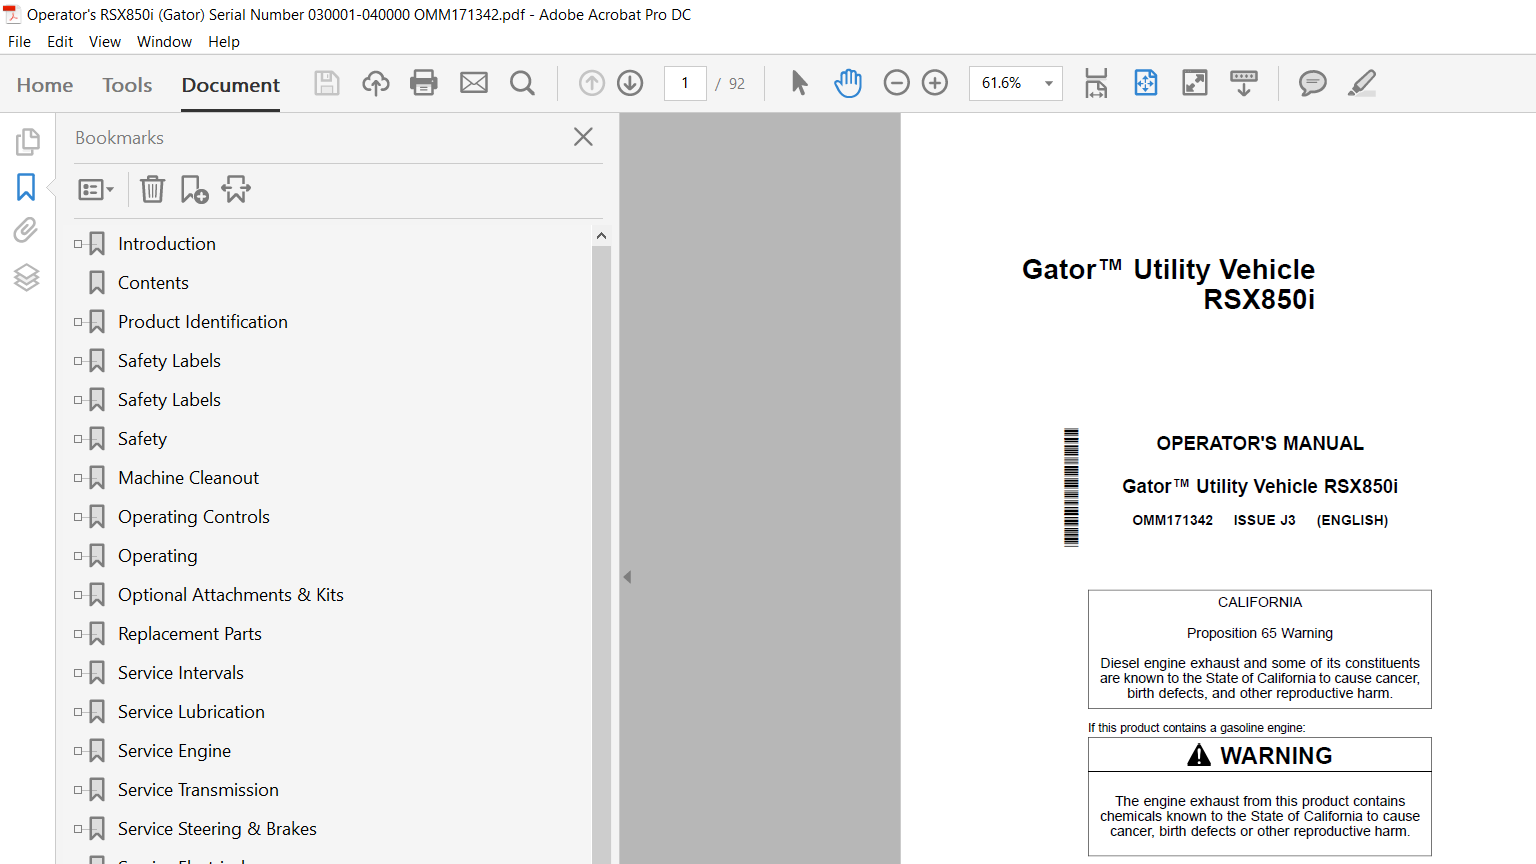Jump to the Contents bookmark
Viewport: 1536px width, 864px height.
coord(153,283)
